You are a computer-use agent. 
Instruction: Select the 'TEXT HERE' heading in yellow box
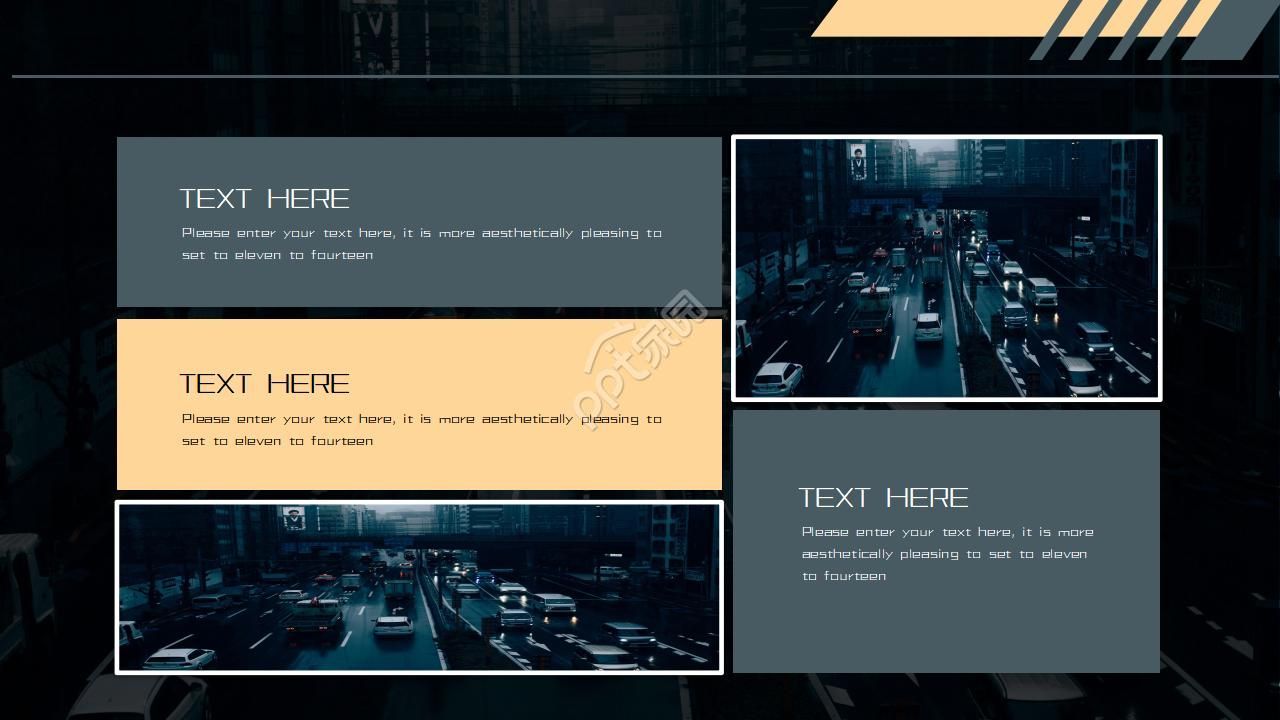[264, 384]
